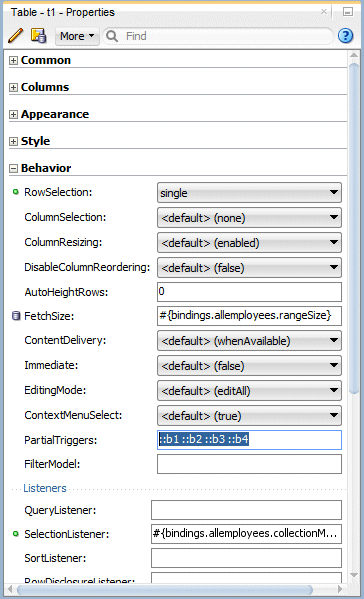The width and height of the screenshot is (364, 599).
Task: Expand the Appearance section
Action: click(13, 115)
